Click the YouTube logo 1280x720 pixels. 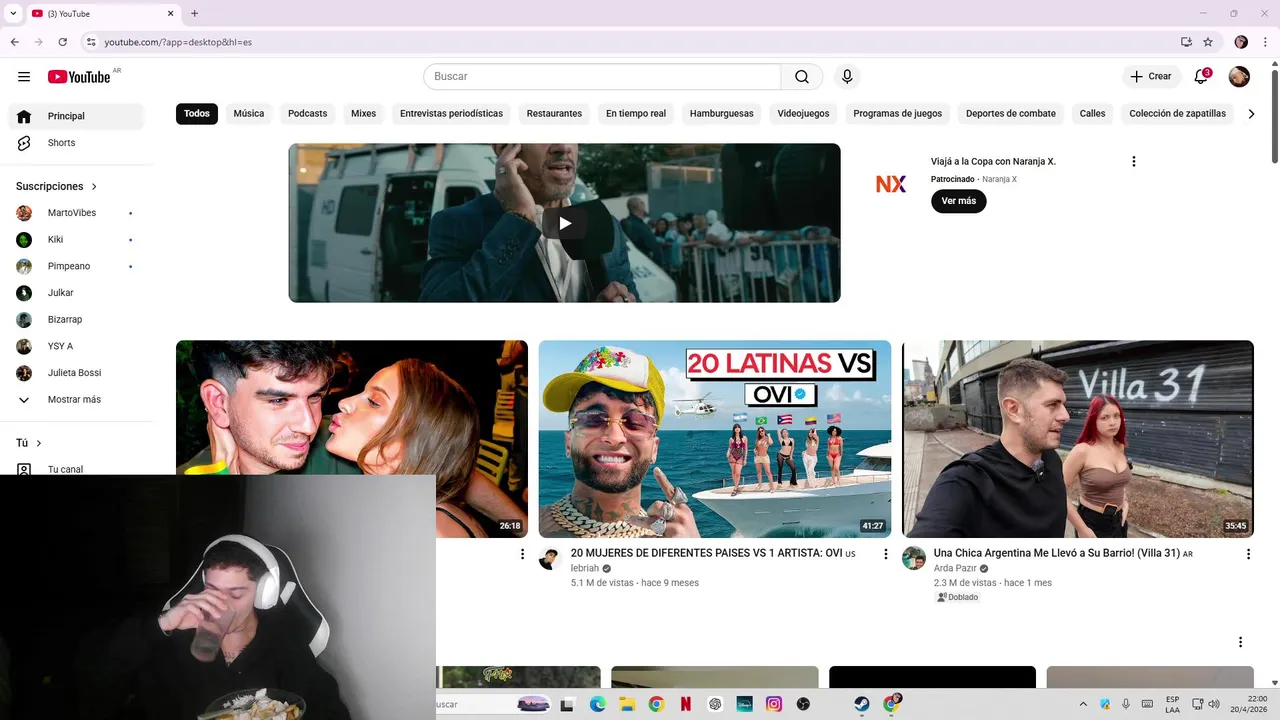point(79,77)
